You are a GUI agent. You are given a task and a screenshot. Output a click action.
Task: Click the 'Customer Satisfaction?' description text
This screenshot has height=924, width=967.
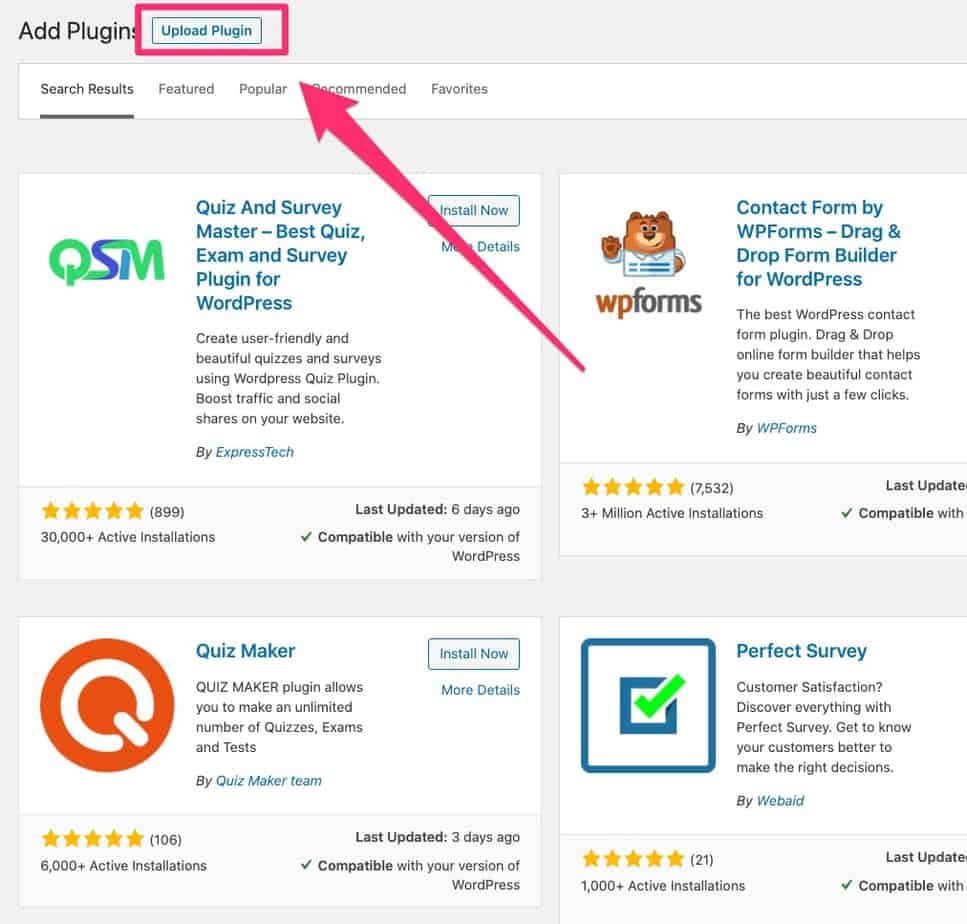point(823,727)
